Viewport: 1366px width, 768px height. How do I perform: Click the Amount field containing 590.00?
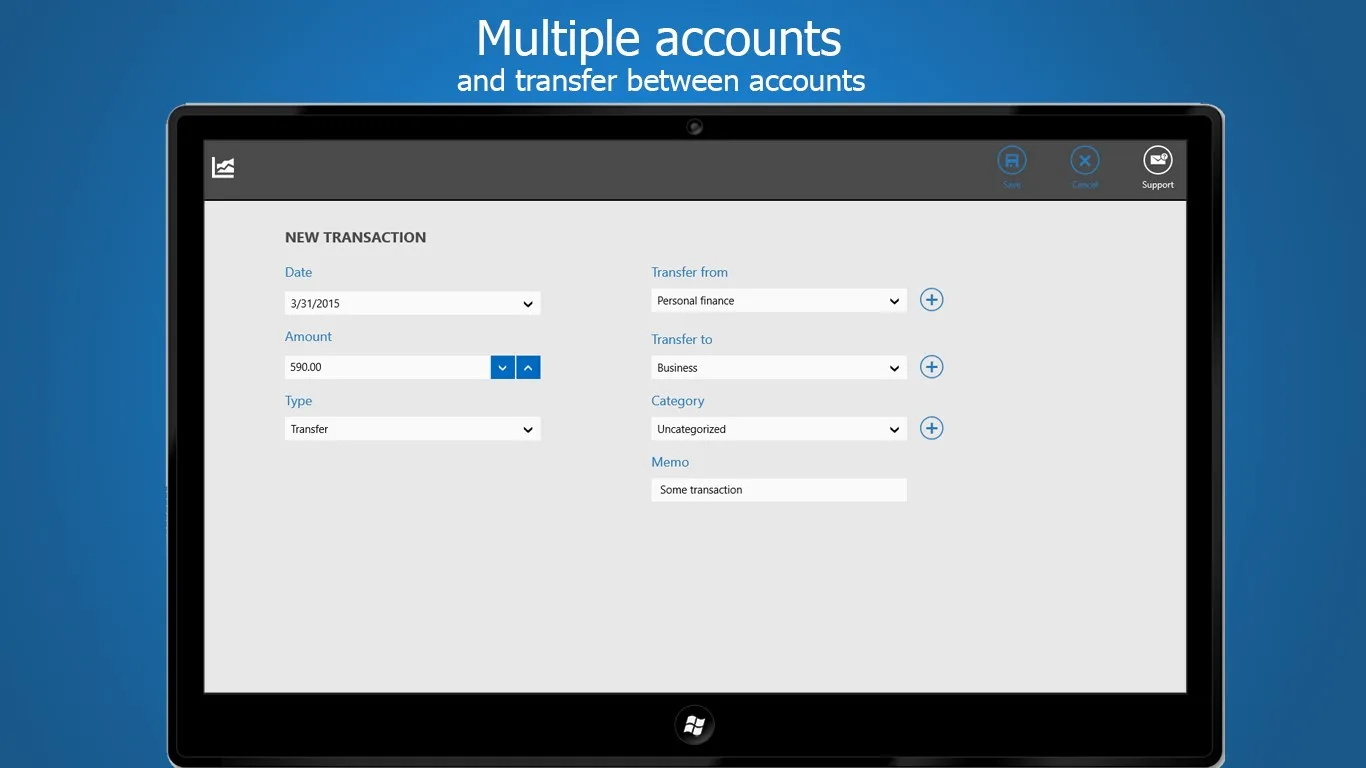click(388, 367)
